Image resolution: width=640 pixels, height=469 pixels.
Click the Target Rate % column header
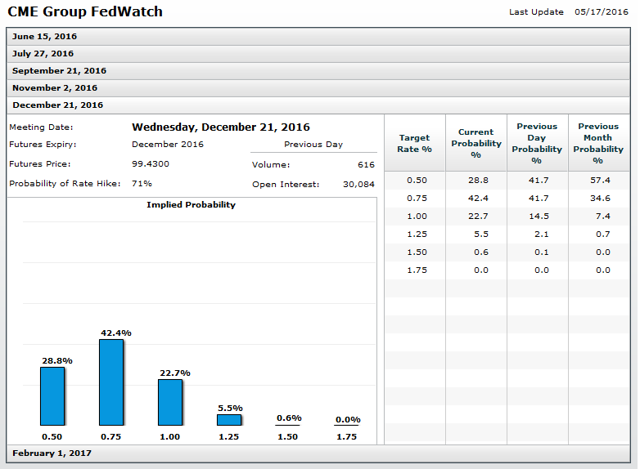pos(415,143)
